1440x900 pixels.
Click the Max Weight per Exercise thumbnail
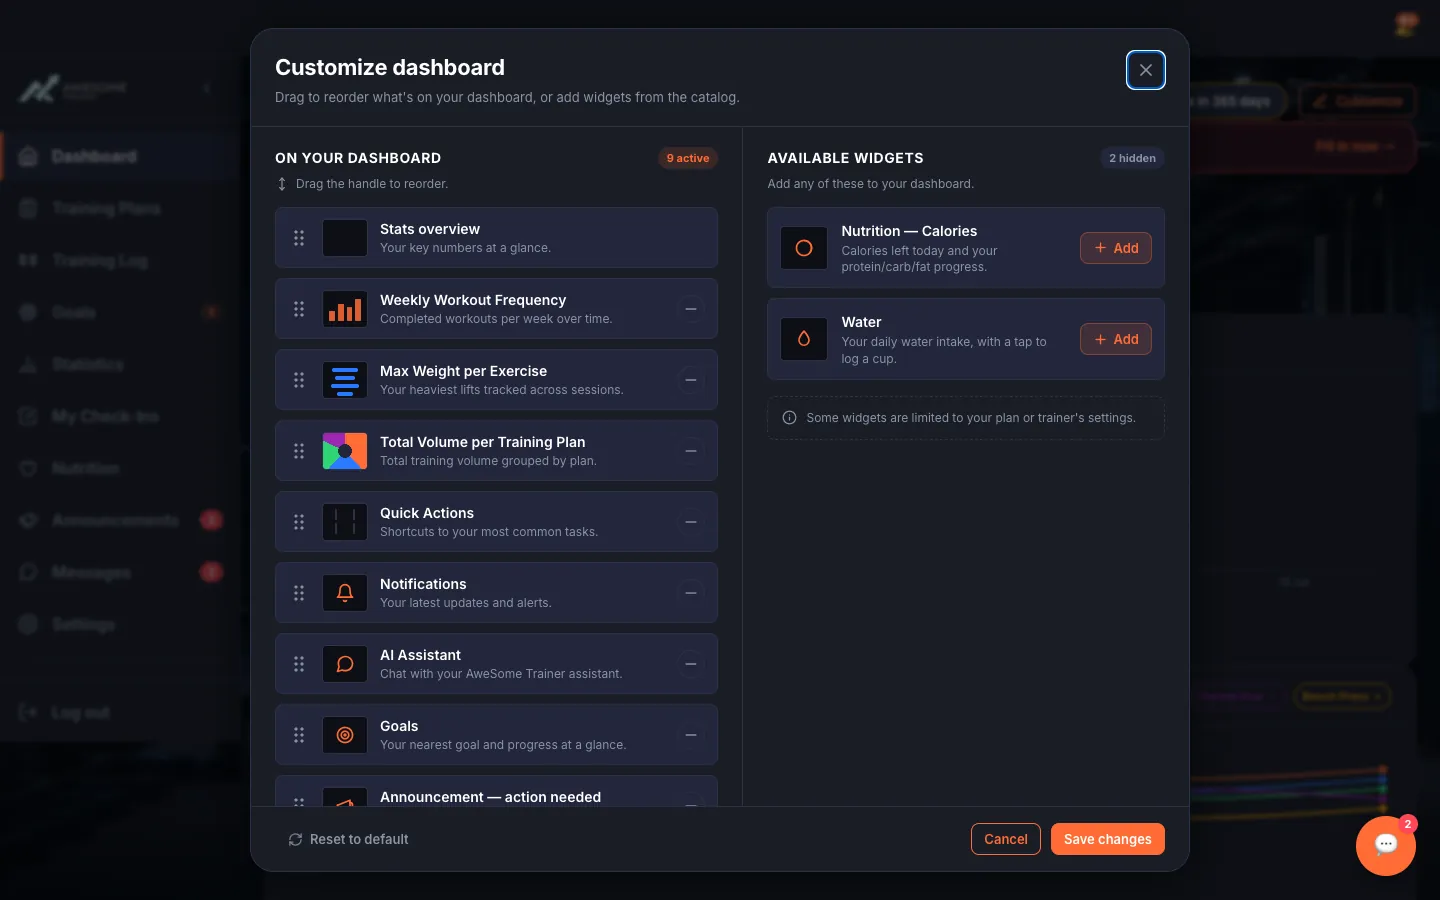(x=345, y=380)
